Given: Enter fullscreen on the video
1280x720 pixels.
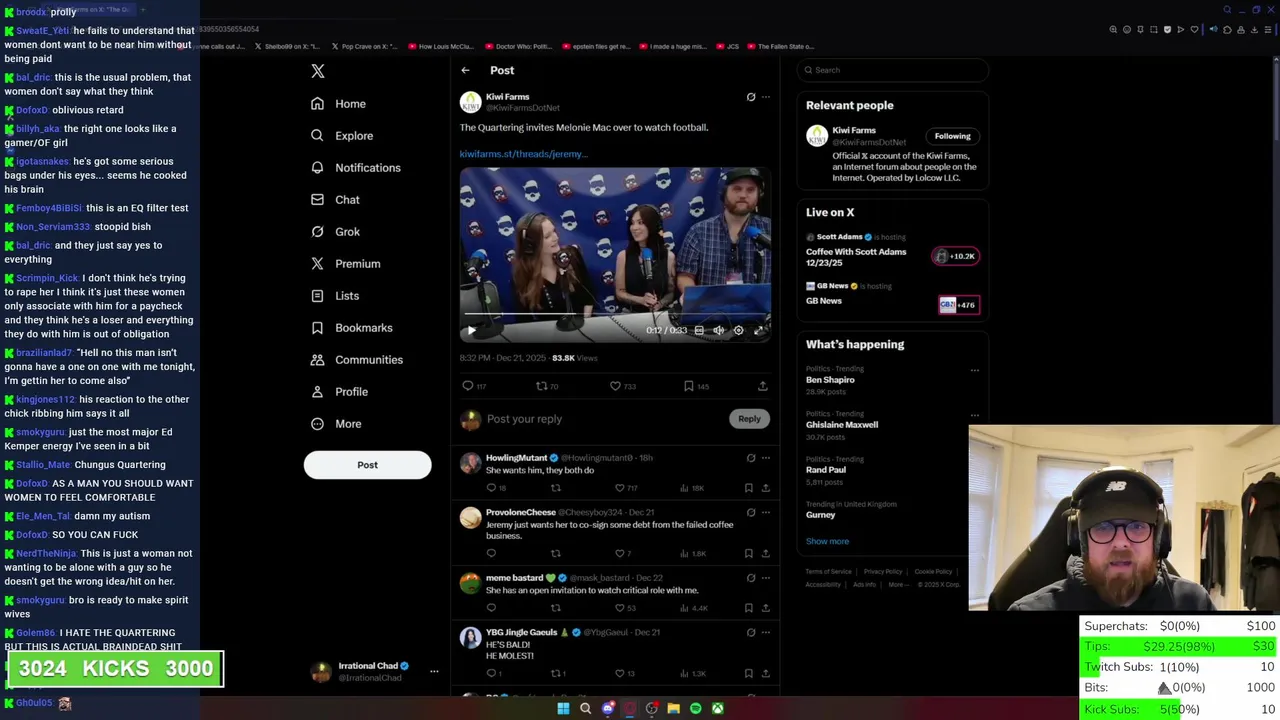Looking at the screenshot, I should [x=758, y=330].
